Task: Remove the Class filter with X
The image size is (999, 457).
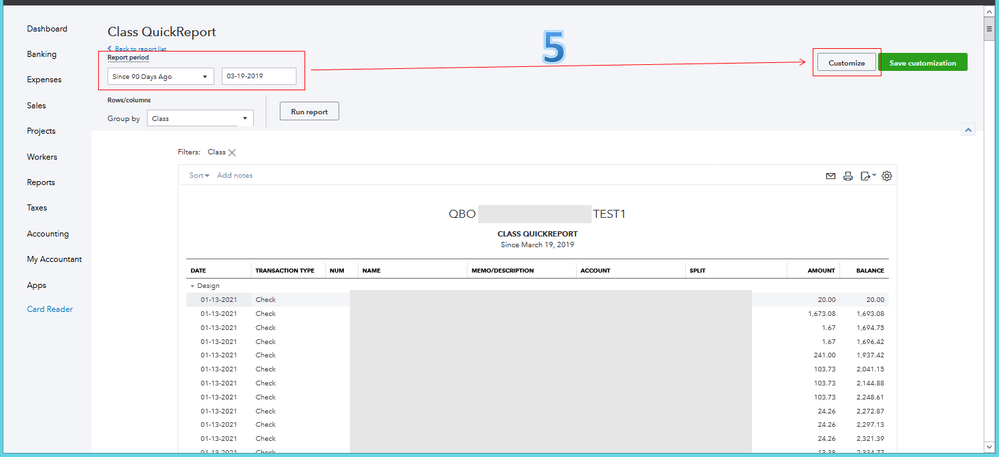Action: pos(232,152)
